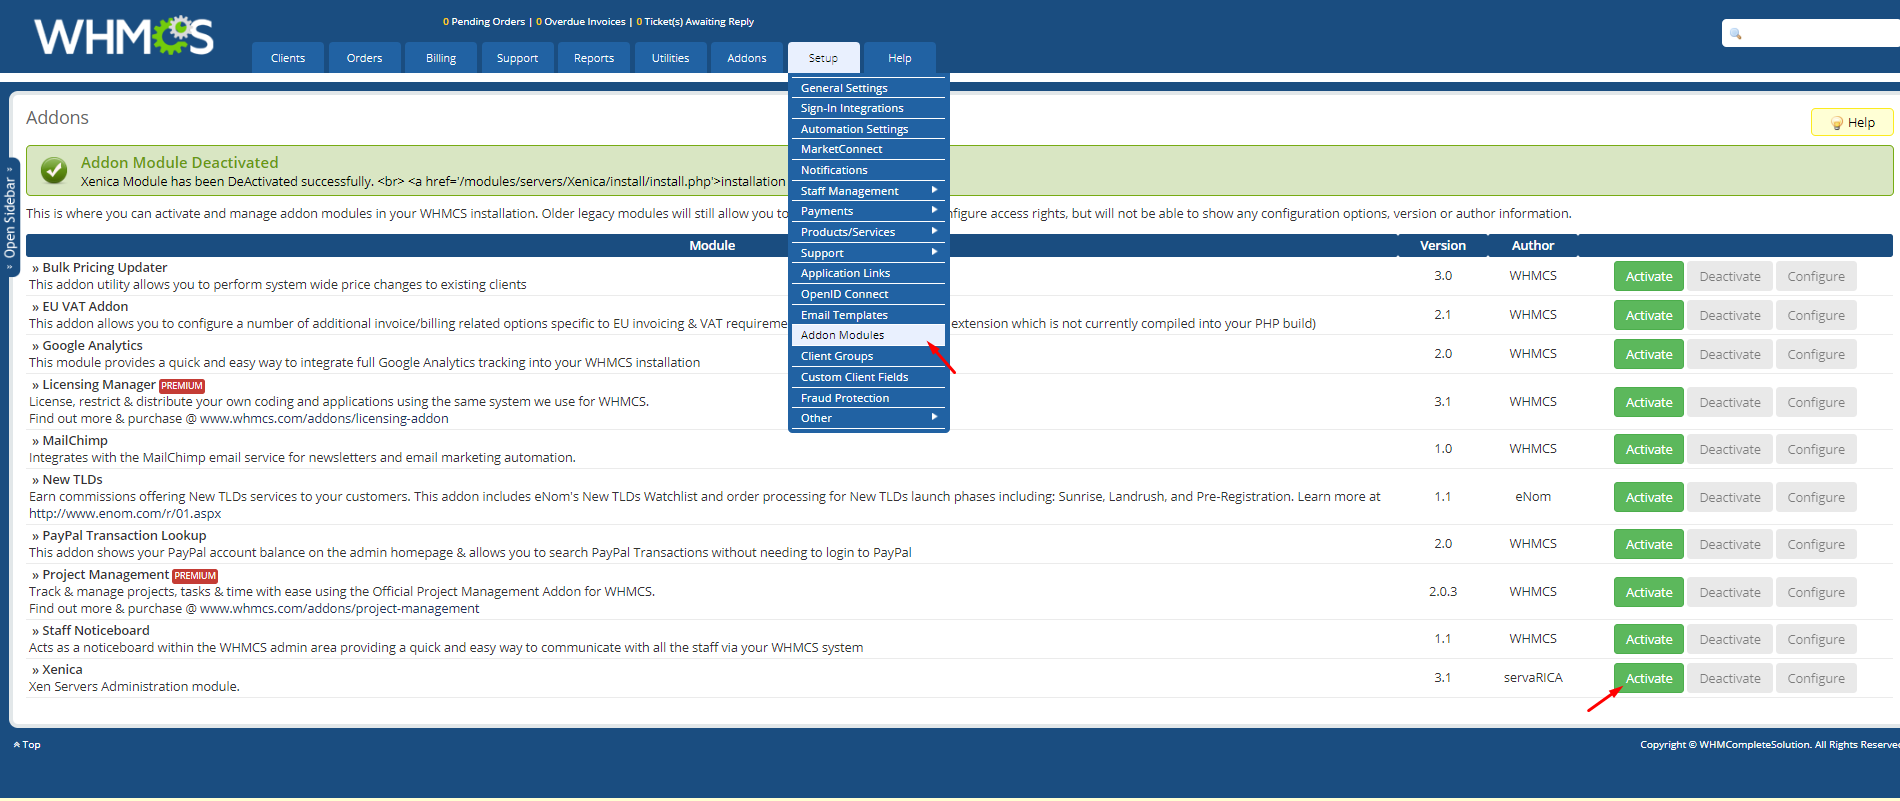Activate the EU VAT Addon
1900x801 pixels.
point(1649,315)
